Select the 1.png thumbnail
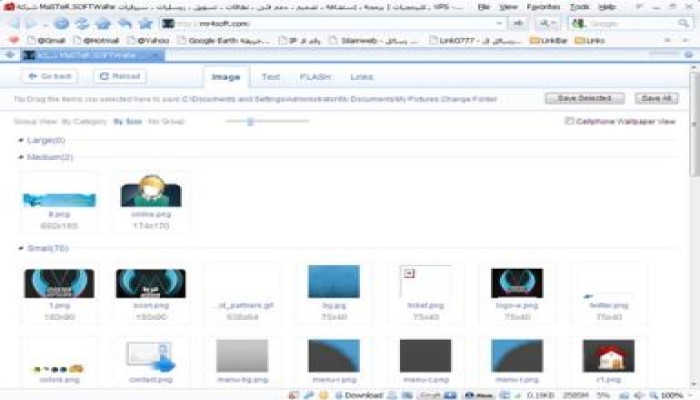 pyautogui.click(x=59, y=283)
